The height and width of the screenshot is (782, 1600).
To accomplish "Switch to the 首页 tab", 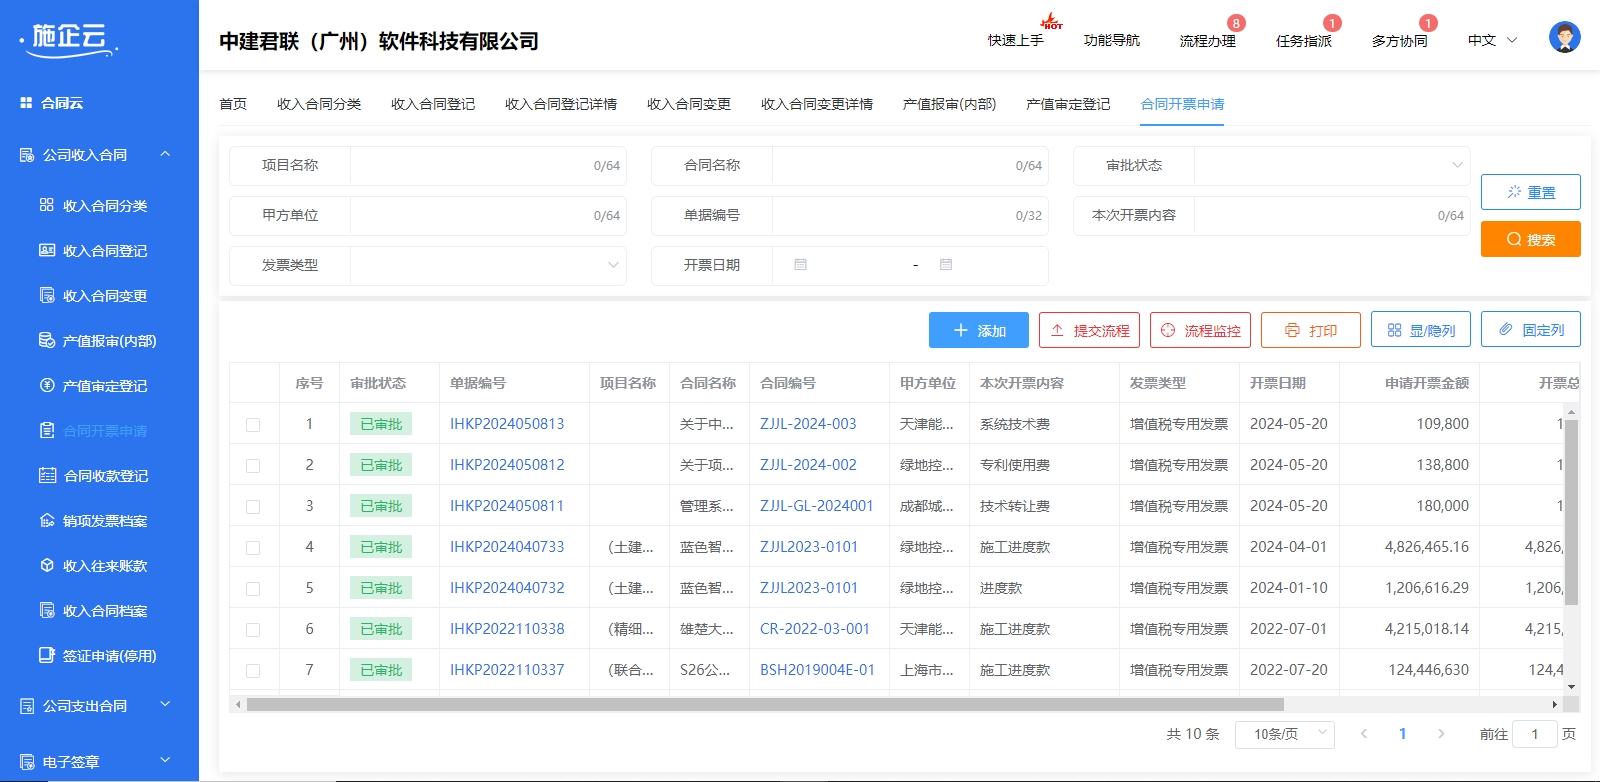I will point(233,104).
